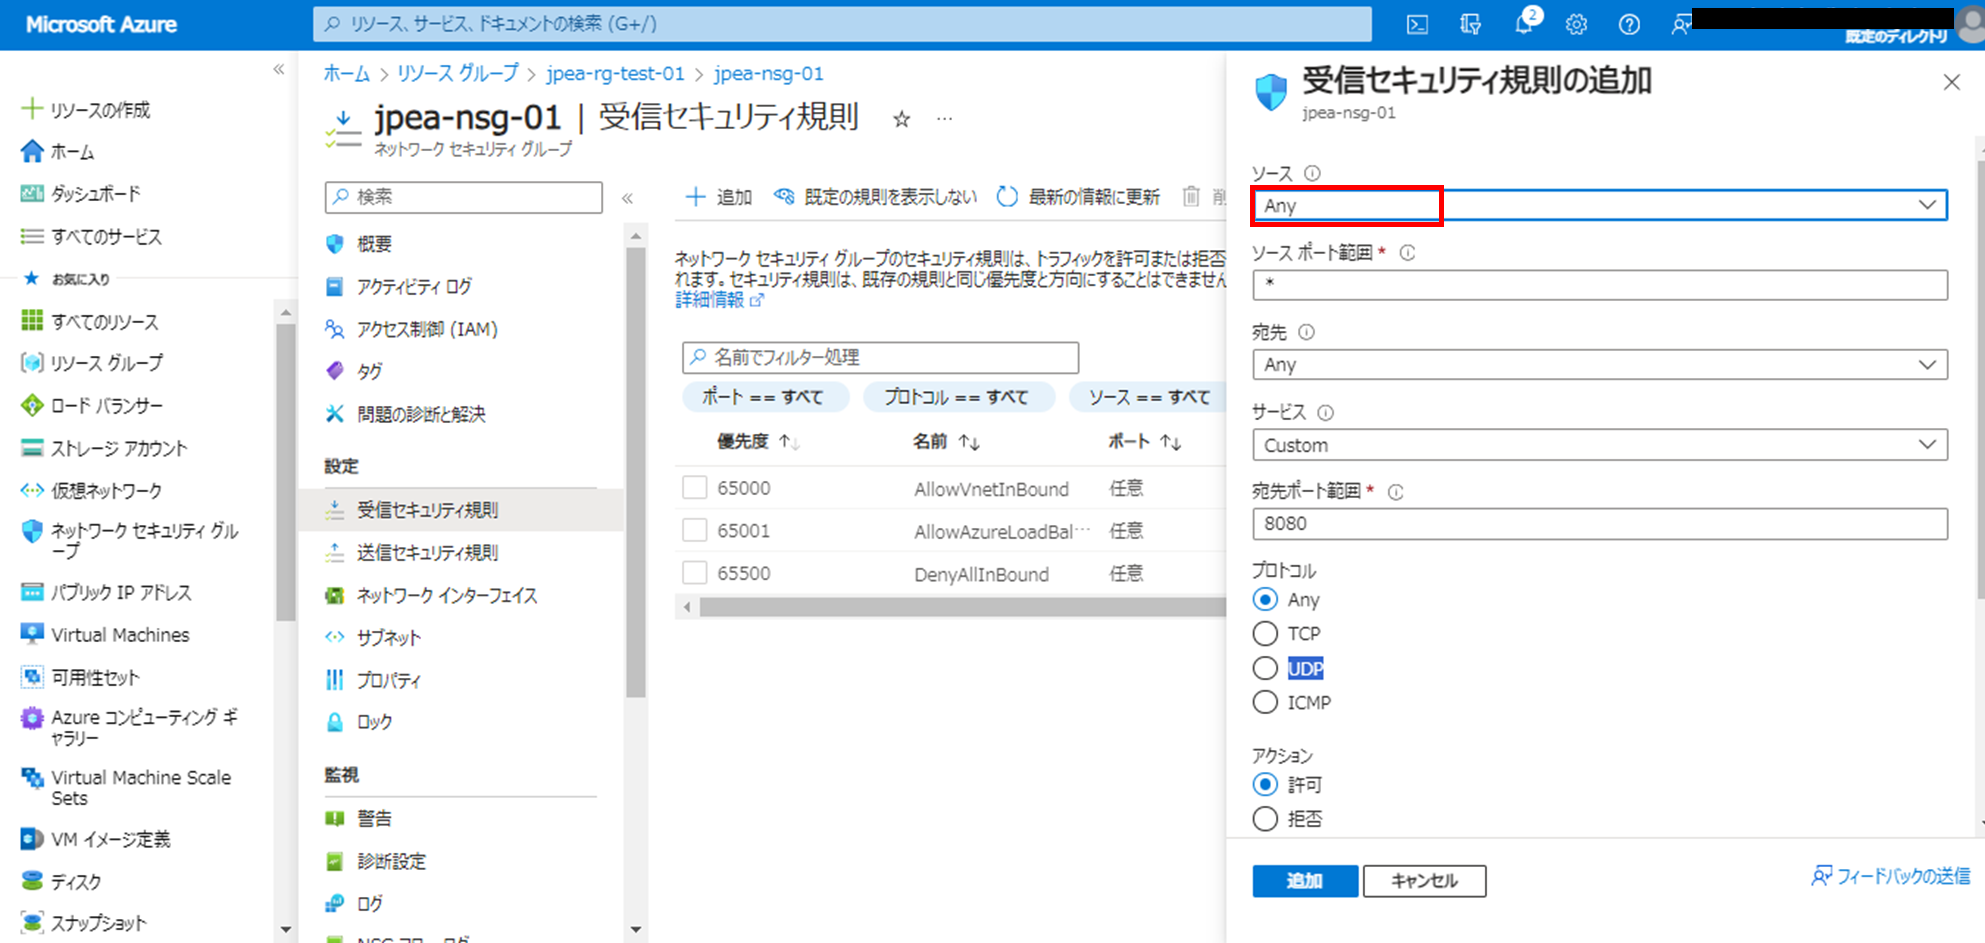1985x943 pixels.
Task: Click the 宛先ポート範囲 field containing 8080
Action: (x=1599, y=523)
